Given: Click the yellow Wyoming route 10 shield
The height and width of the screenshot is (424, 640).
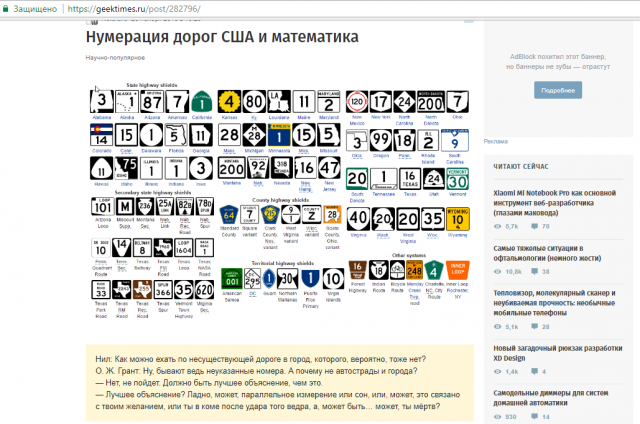Looking at the screenshot, I should [x=458, y=219].
